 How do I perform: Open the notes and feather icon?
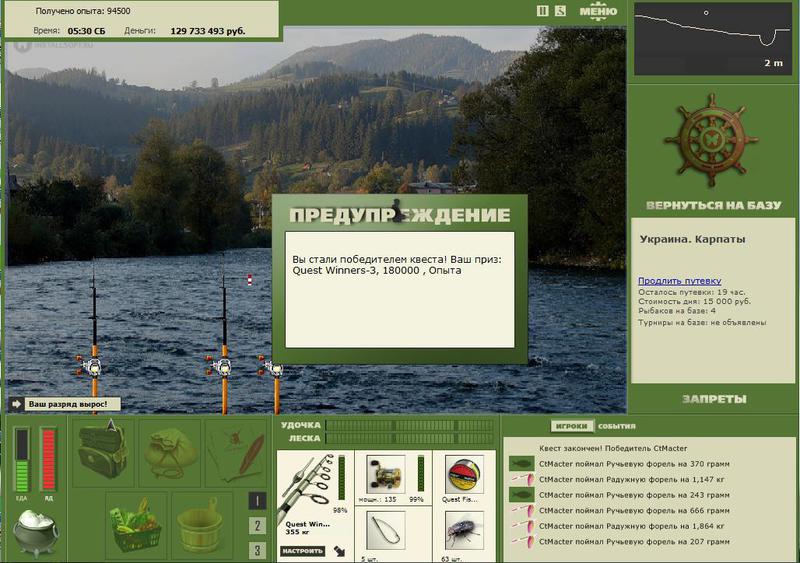pos(236,453)
